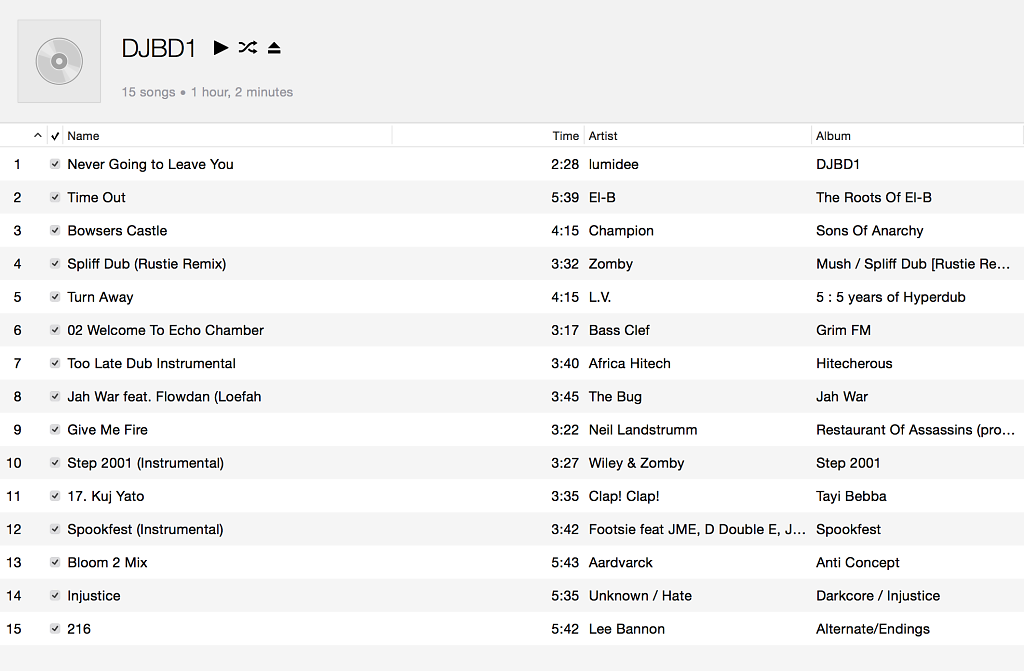Select the song Injustice
The image size is (1024, 671).
(x=94, y=596)
